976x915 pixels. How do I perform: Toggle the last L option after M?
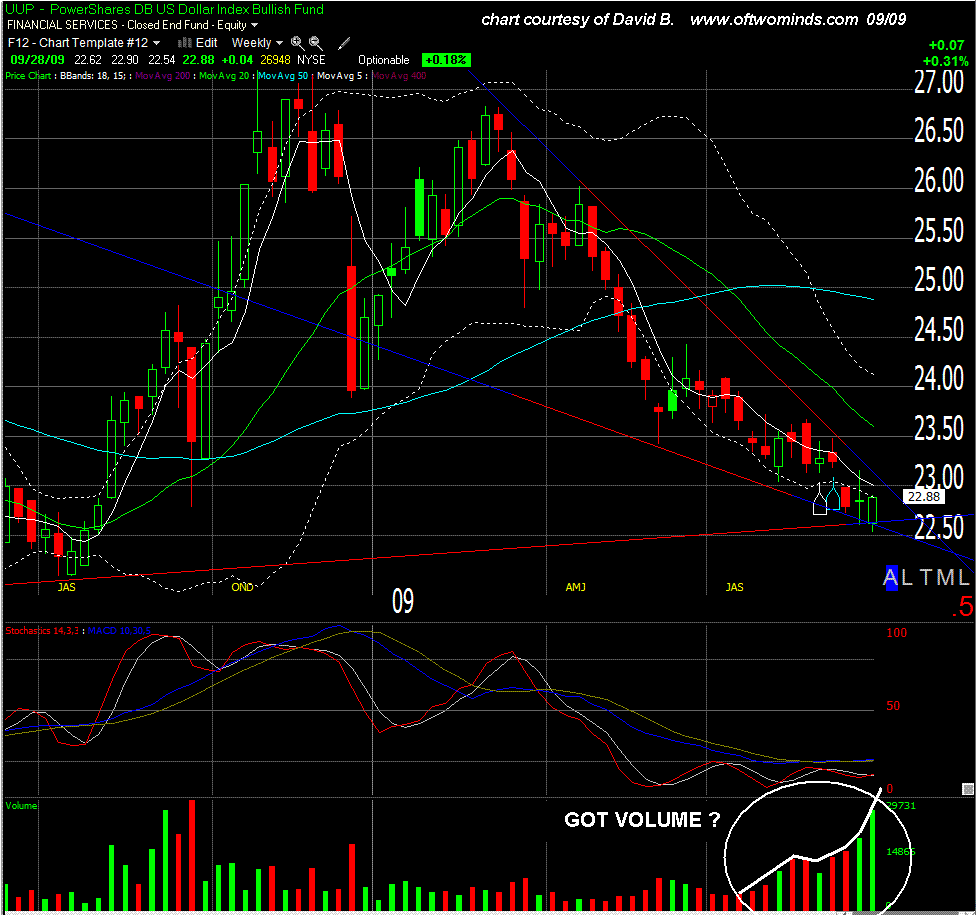click(x=964, y=578)
